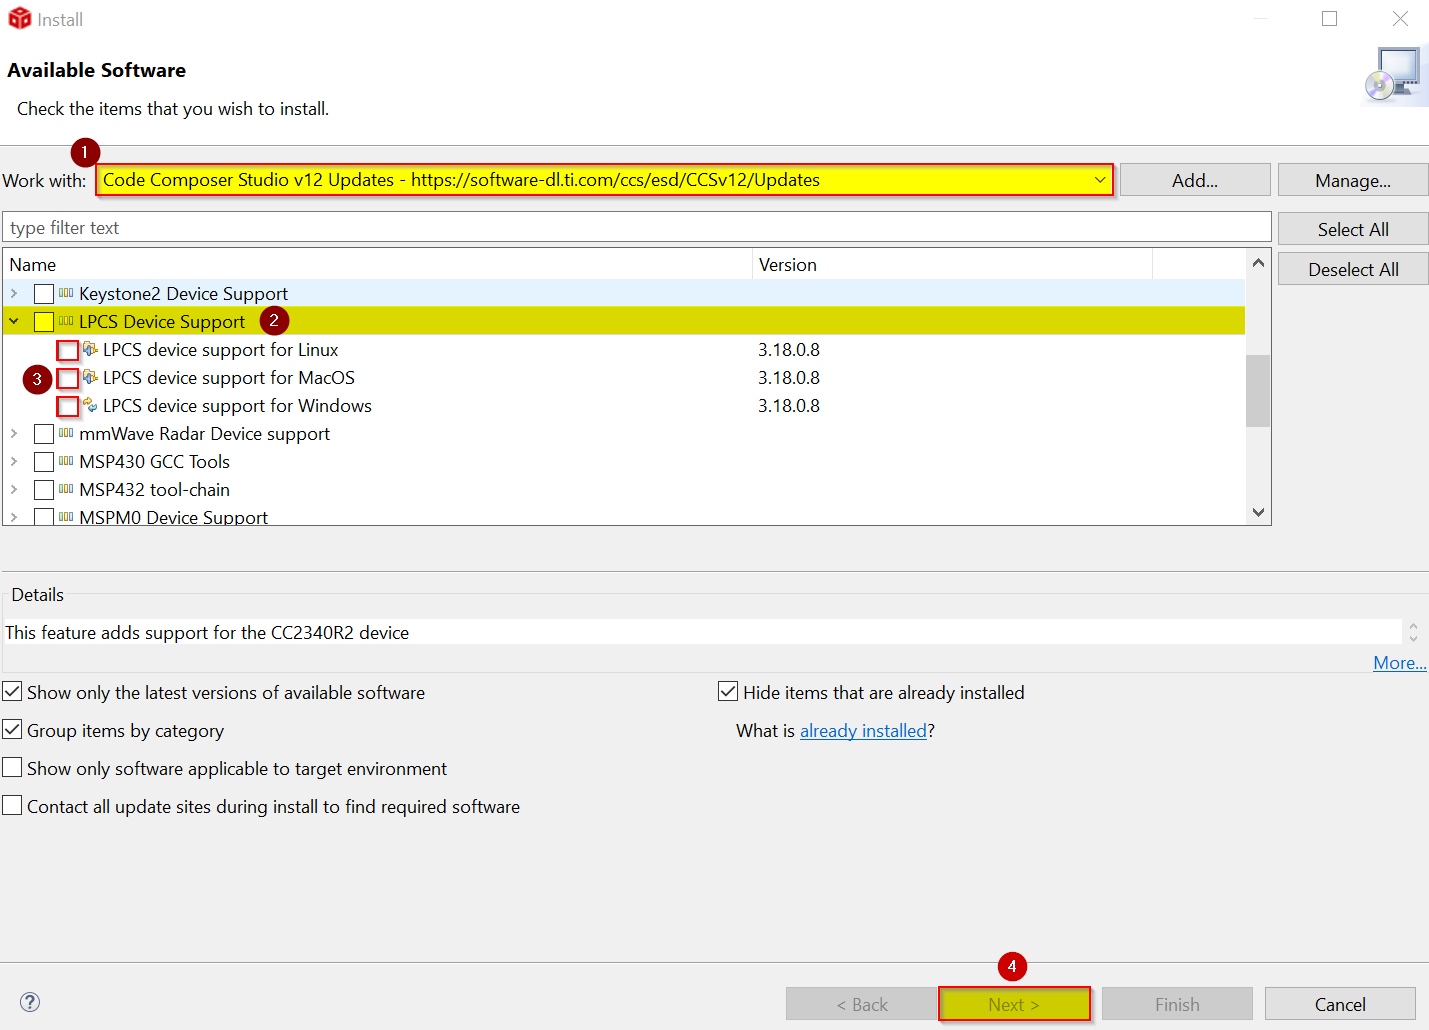
Task: Tick LPCS device support for MacOS checkbox
Action: tap(68, 379)
